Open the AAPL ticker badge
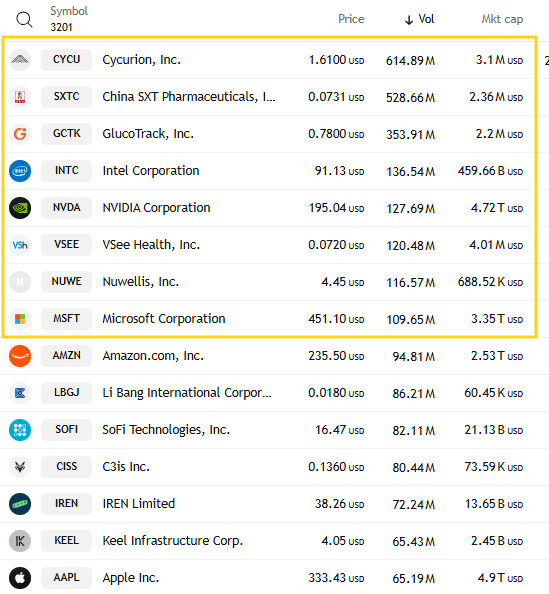Screen dimensions: 549x594 pyautogui.click(x=66, y=578)
